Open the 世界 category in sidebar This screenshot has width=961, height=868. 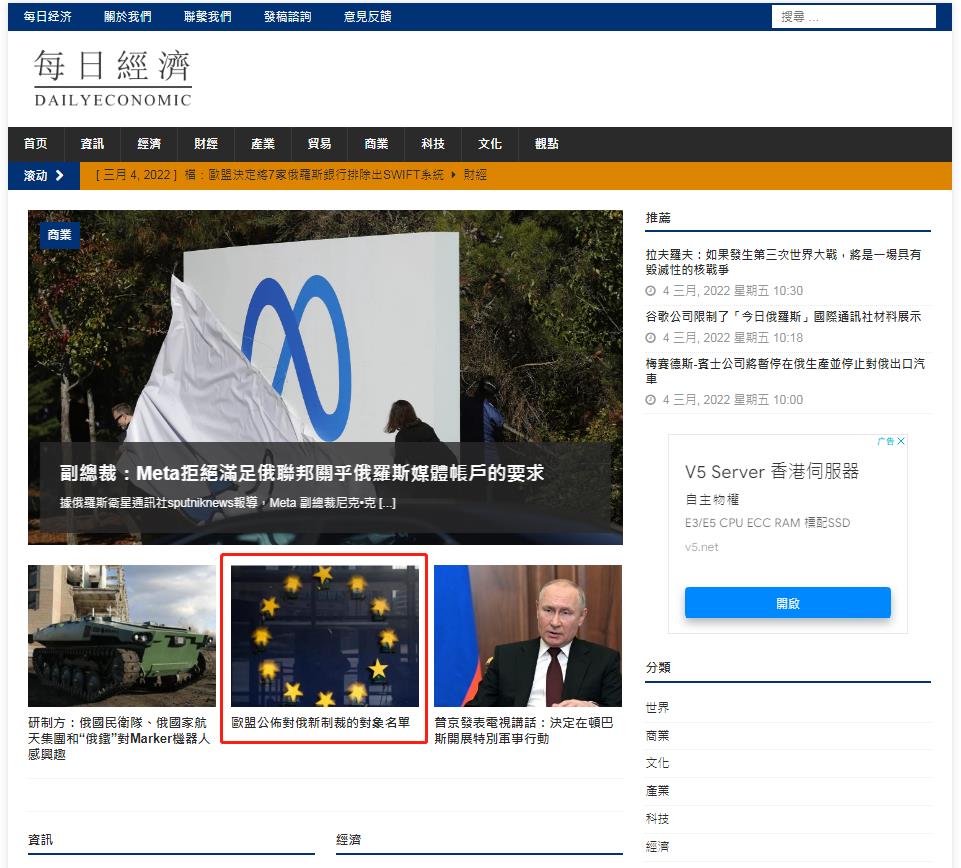click(x=657, y=708)
